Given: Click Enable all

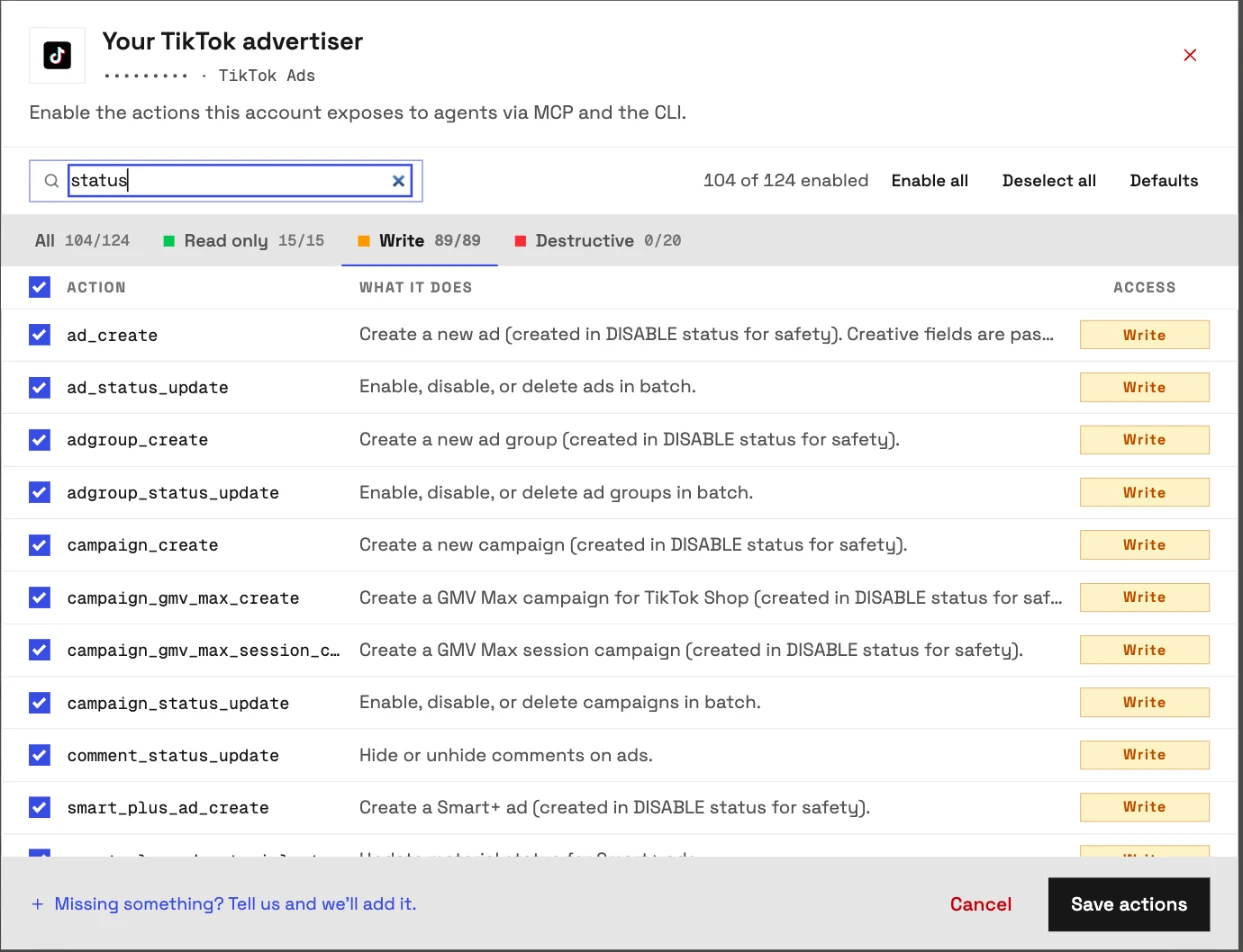Looking at the screenshot, I should tap(930, 181).
